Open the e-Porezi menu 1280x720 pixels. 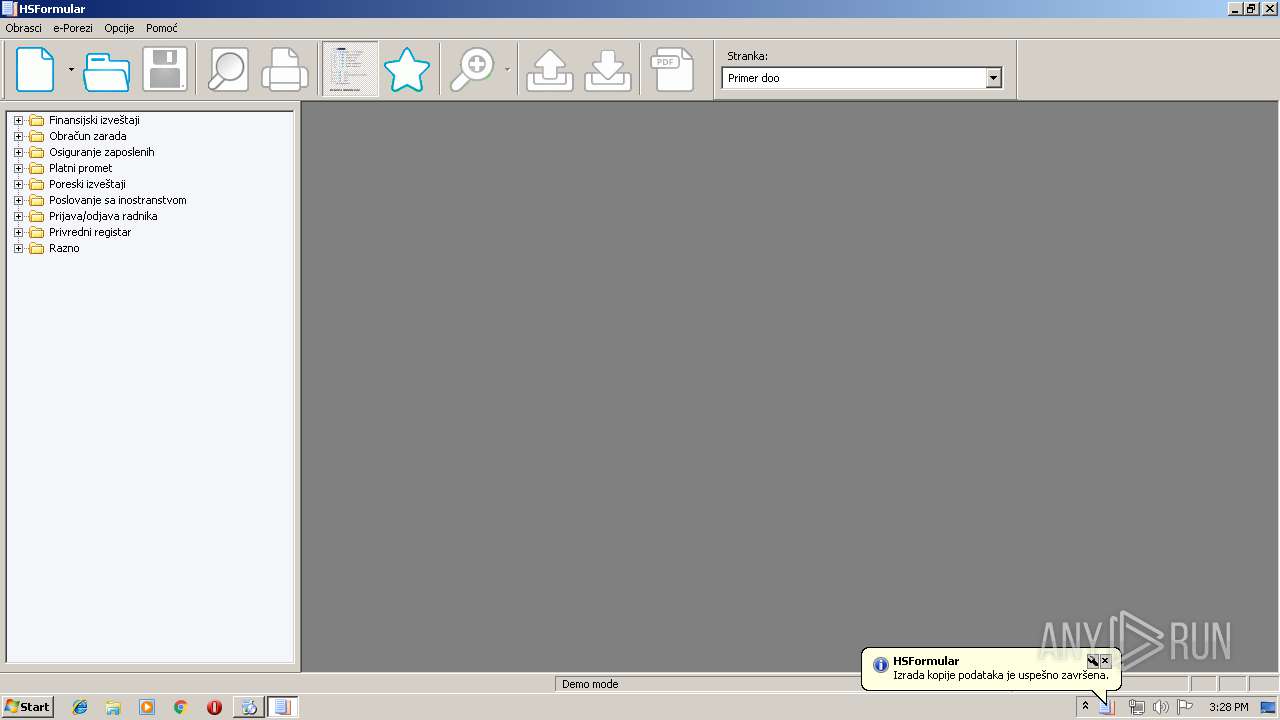(x=73, y=28)
